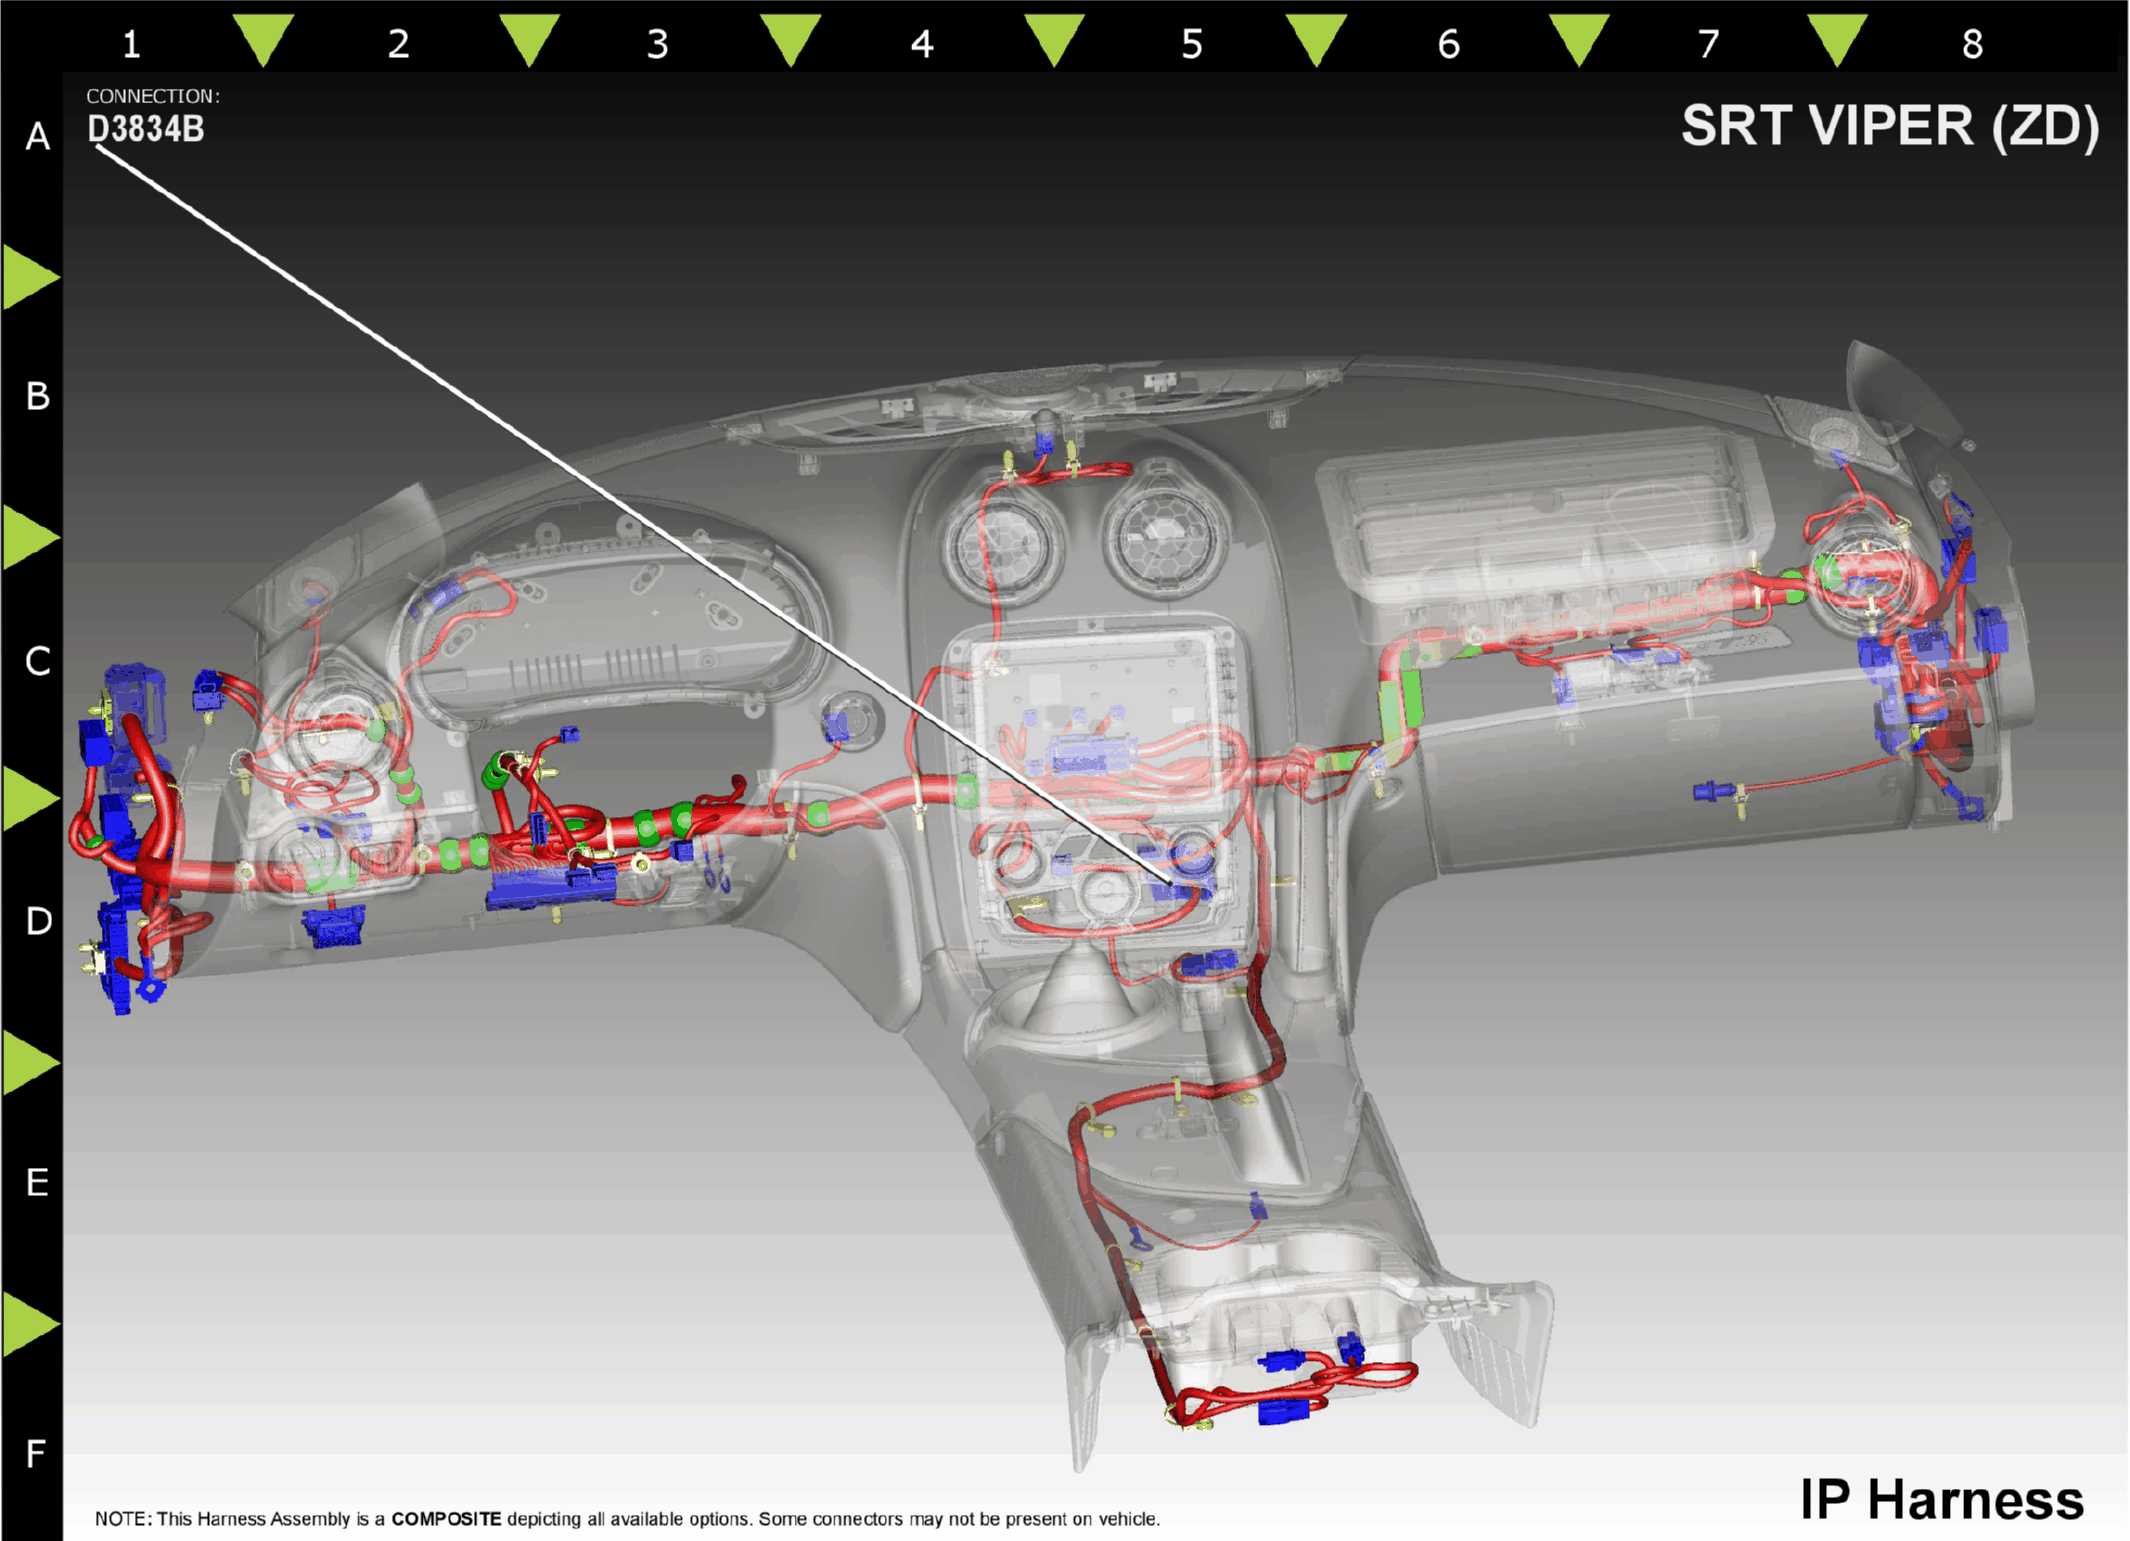2130x1541 pixels.
Task: Click row letter F on left edge
Action: click(x=36, y=1453)
